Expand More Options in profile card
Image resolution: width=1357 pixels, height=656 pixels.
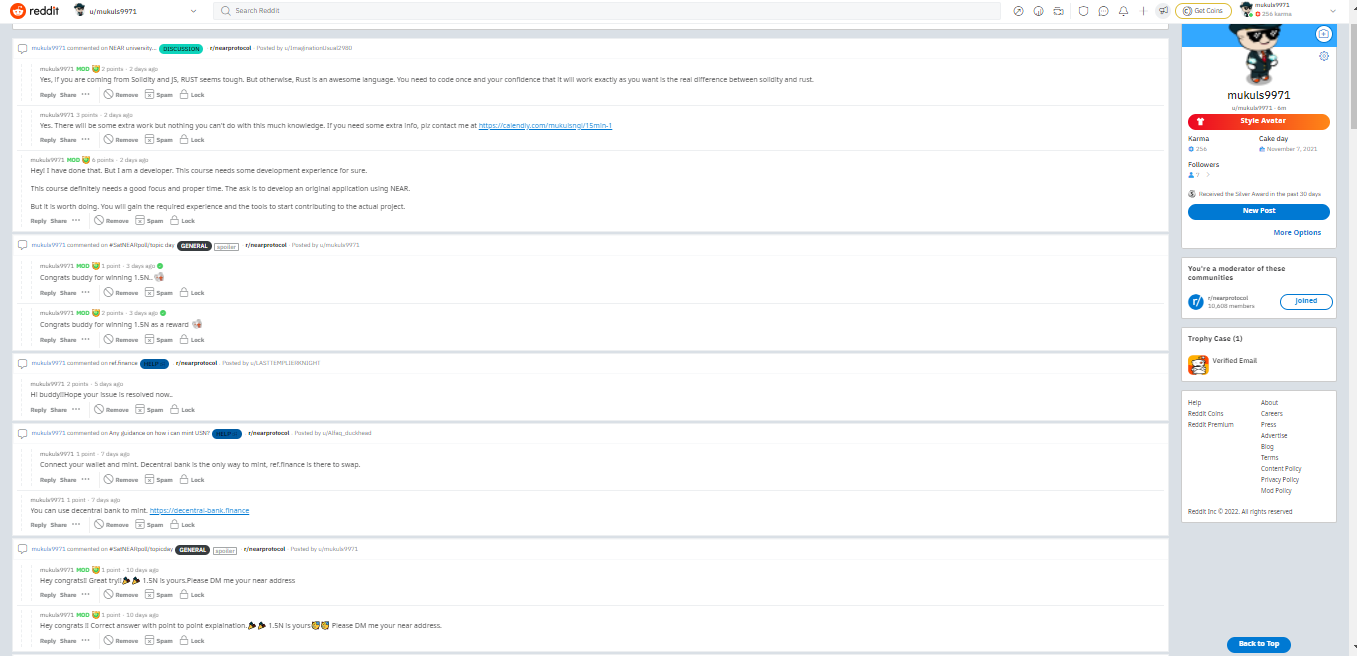point(1297,233)
